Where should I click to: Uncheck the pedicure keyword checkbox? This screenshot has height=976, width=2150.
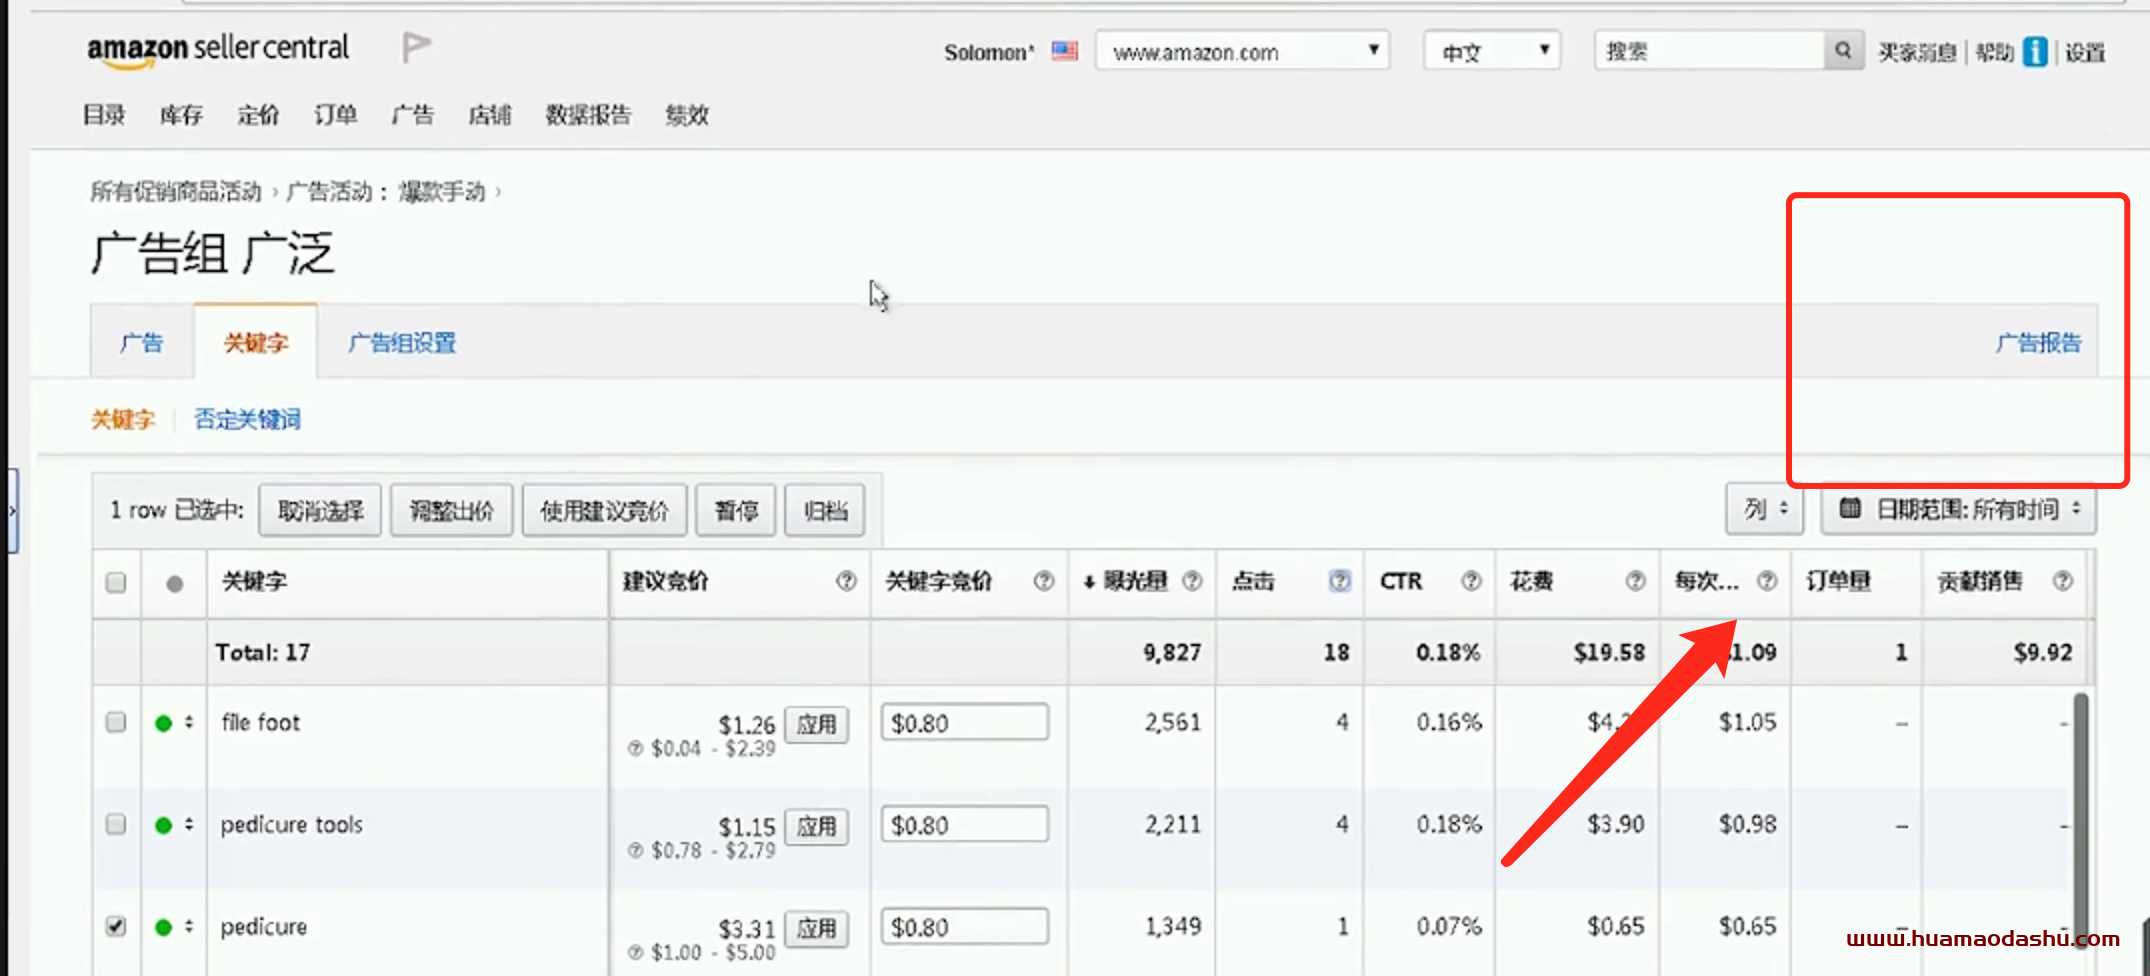coord(116,926)
